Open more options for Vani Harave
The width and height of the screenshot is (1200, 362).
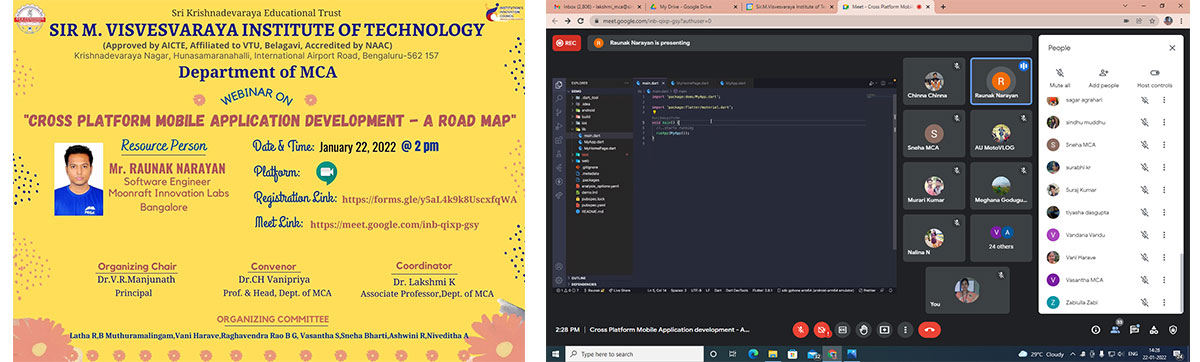coord(1164,256)
